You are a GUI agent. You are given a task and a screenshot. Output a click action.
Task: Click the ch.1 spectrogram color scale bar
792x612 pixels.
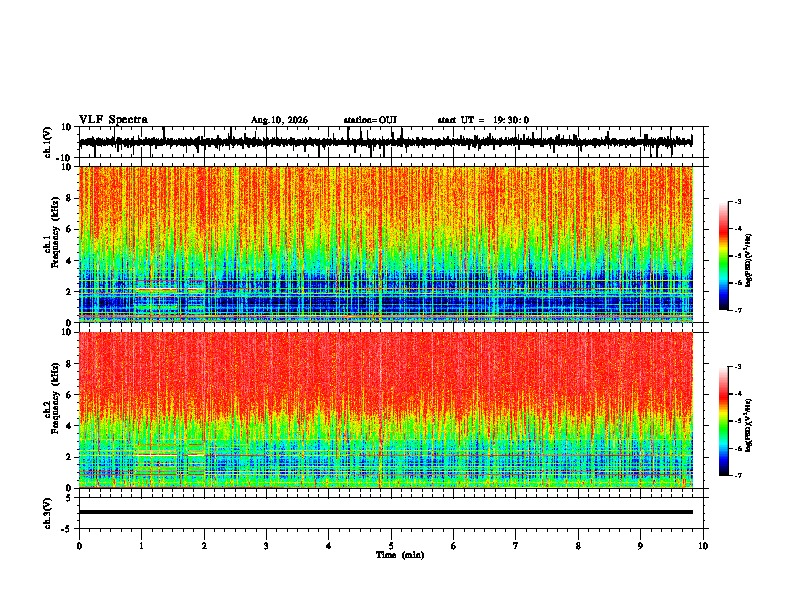tap(724, 256)
